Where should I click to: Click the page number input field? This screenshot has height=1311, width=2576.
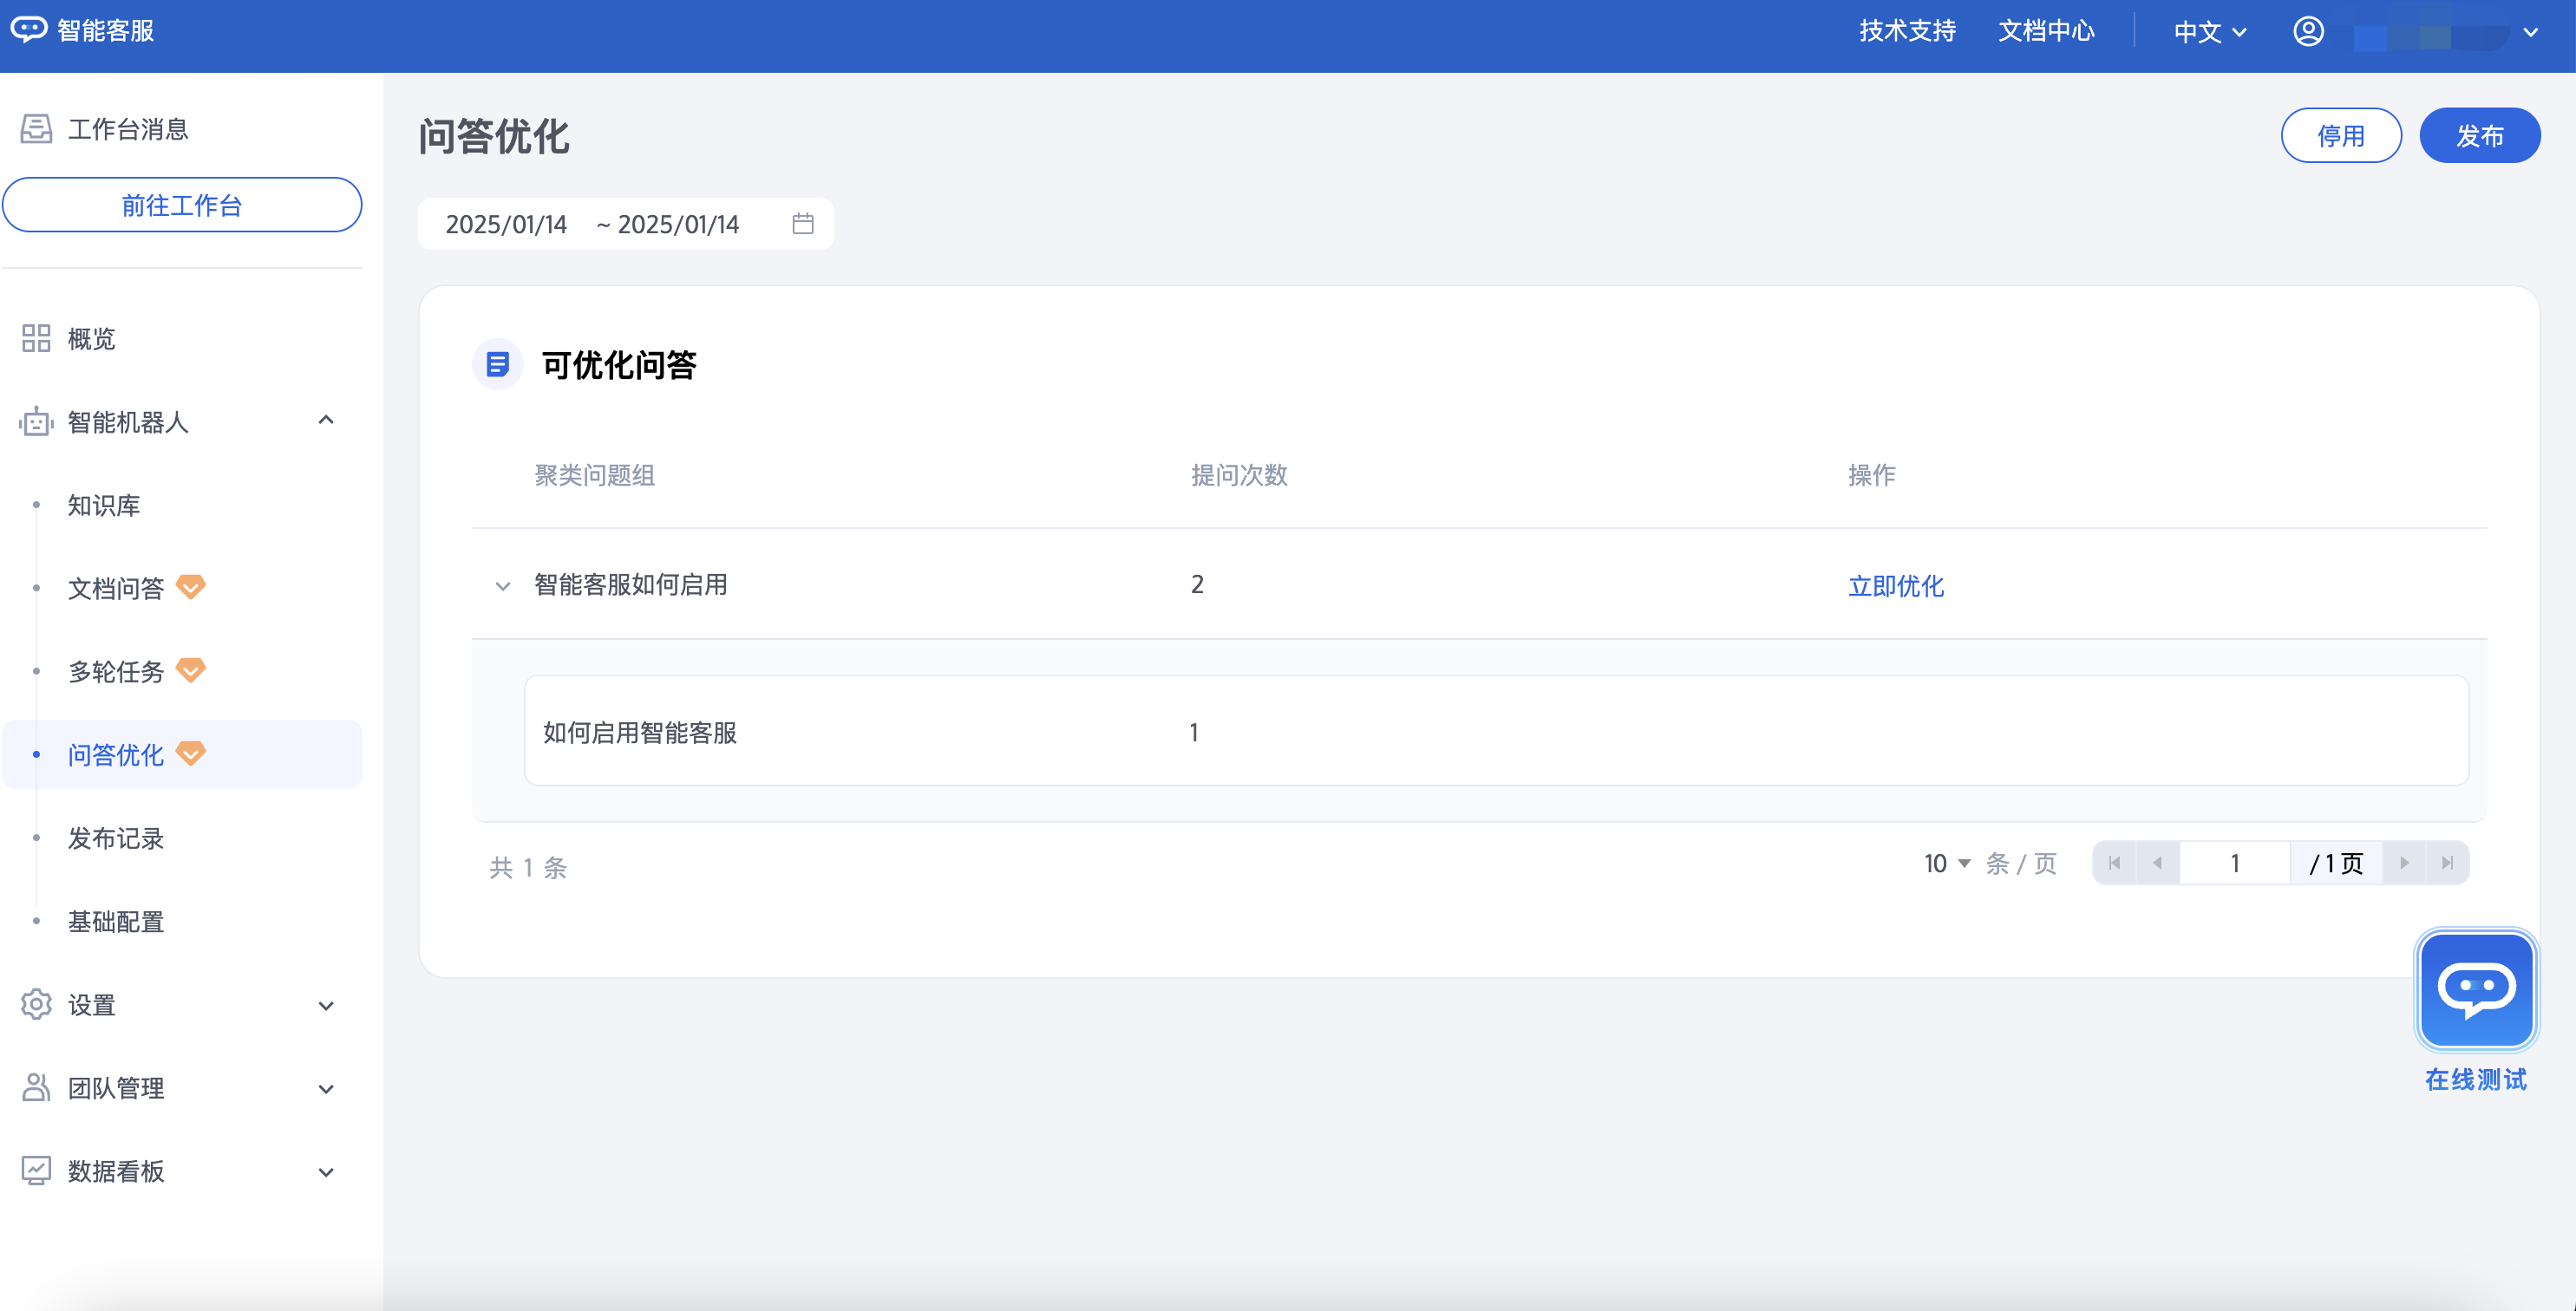[2234, 863]
